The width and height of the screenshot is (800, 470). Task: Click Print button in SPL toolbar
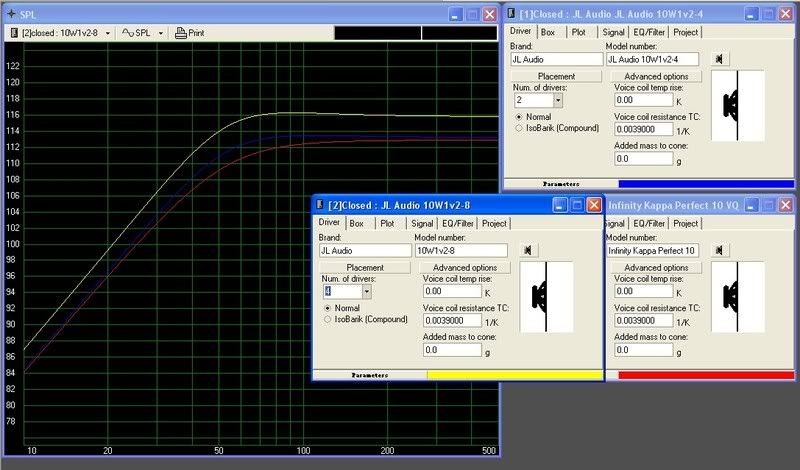[x=189, y=33]
